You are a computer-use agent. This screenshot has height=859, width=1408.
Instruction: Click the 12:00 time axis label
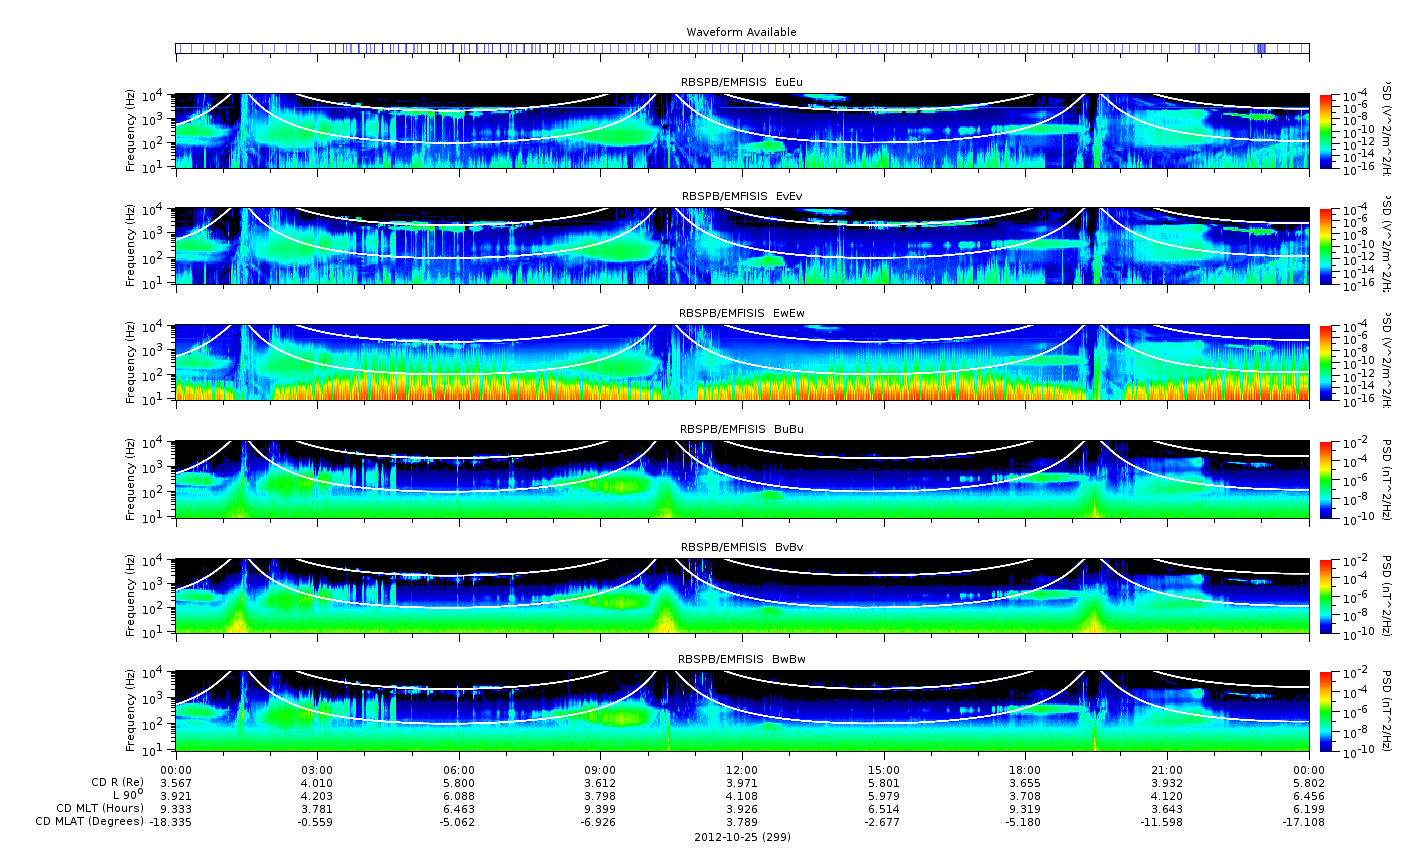742,770
